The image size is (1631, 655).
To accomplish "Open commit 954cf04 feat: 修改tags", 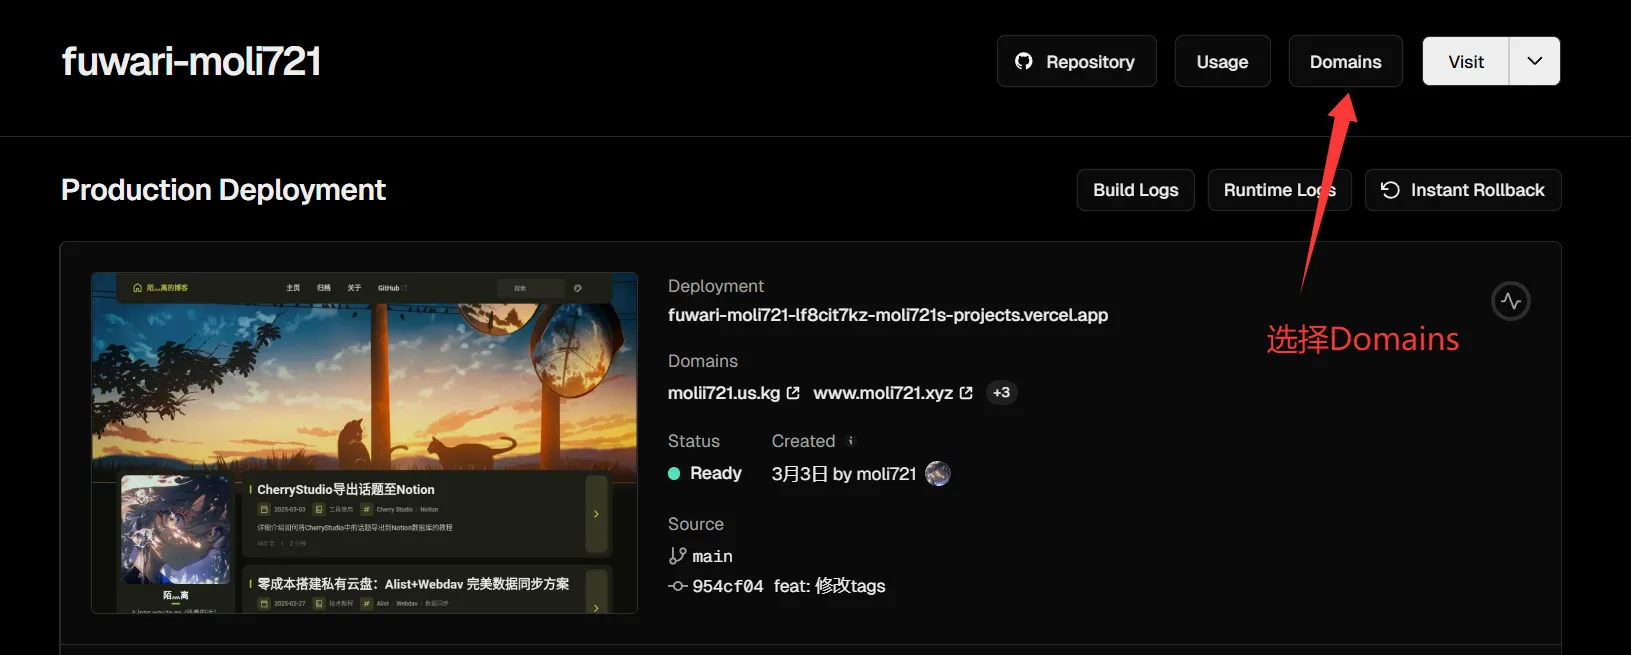I will (777, 586).
